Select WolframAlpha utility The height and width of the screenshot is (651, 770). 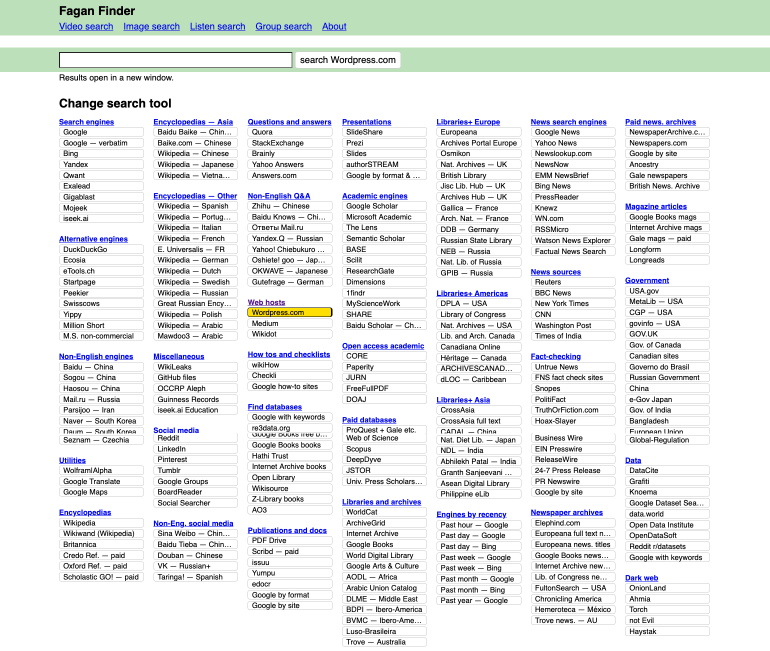click(x=101, y=470)
